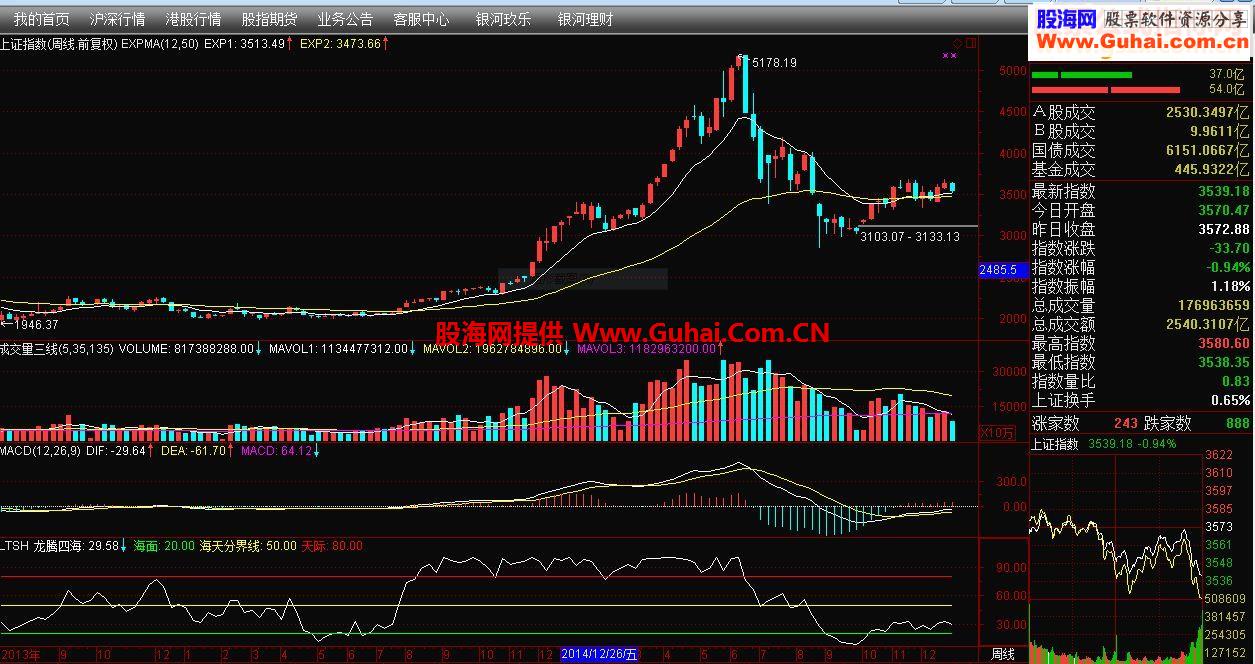Click the 指数量比 0.83 row
This screenshot has width=1255, height=664.
point(1141,381)
